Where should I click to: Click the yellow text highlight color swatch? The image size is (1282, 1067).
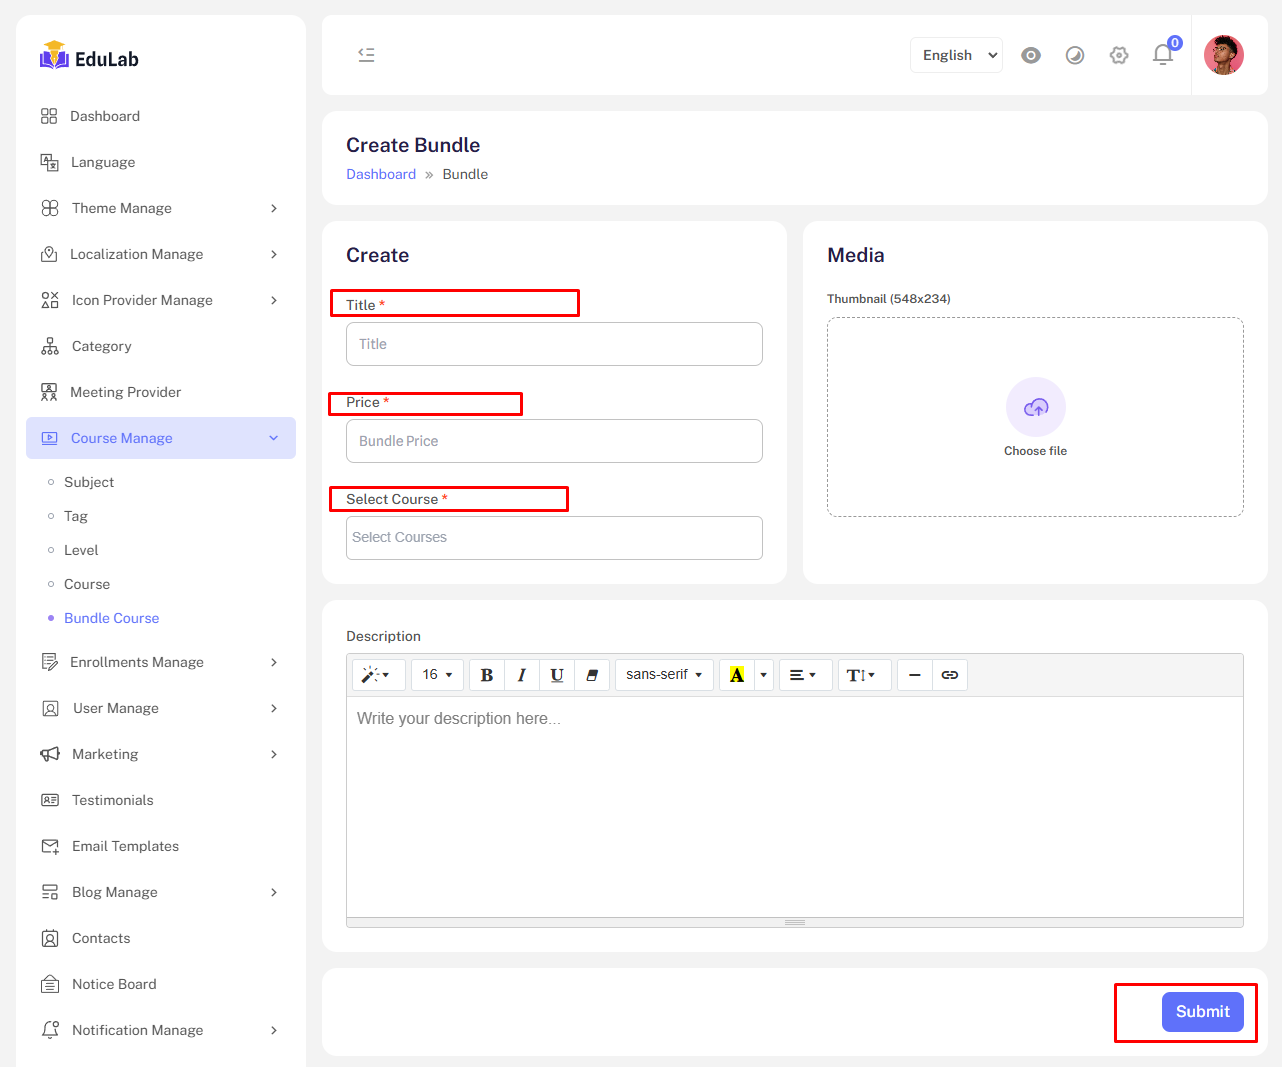(737, 675)
